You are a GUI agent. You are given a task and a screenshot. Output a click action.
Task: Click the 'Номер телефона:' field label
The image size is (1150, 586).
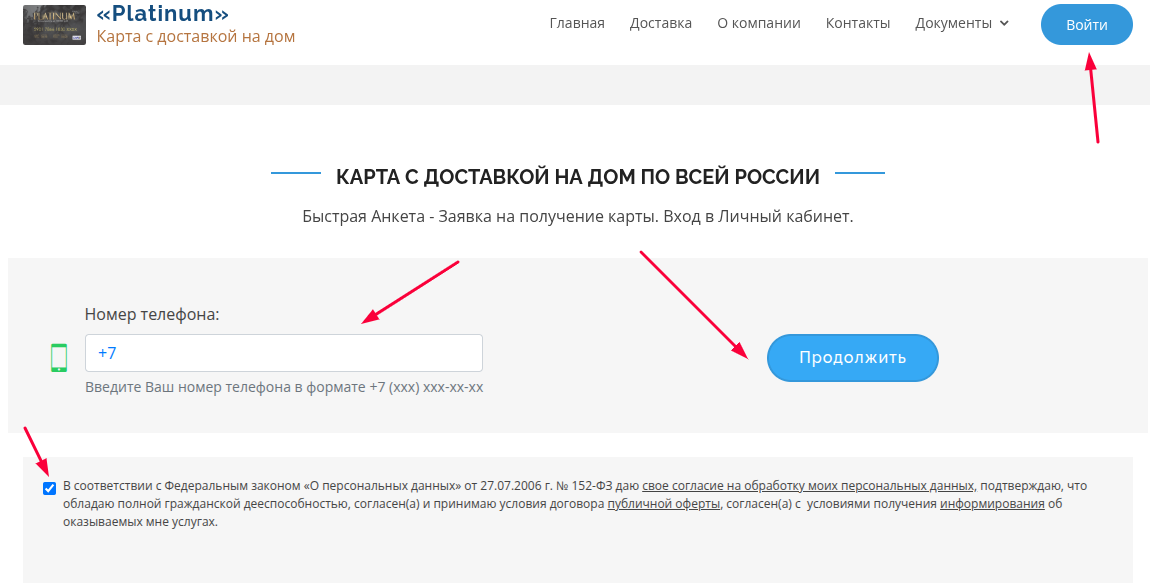(x=153, y=315)
